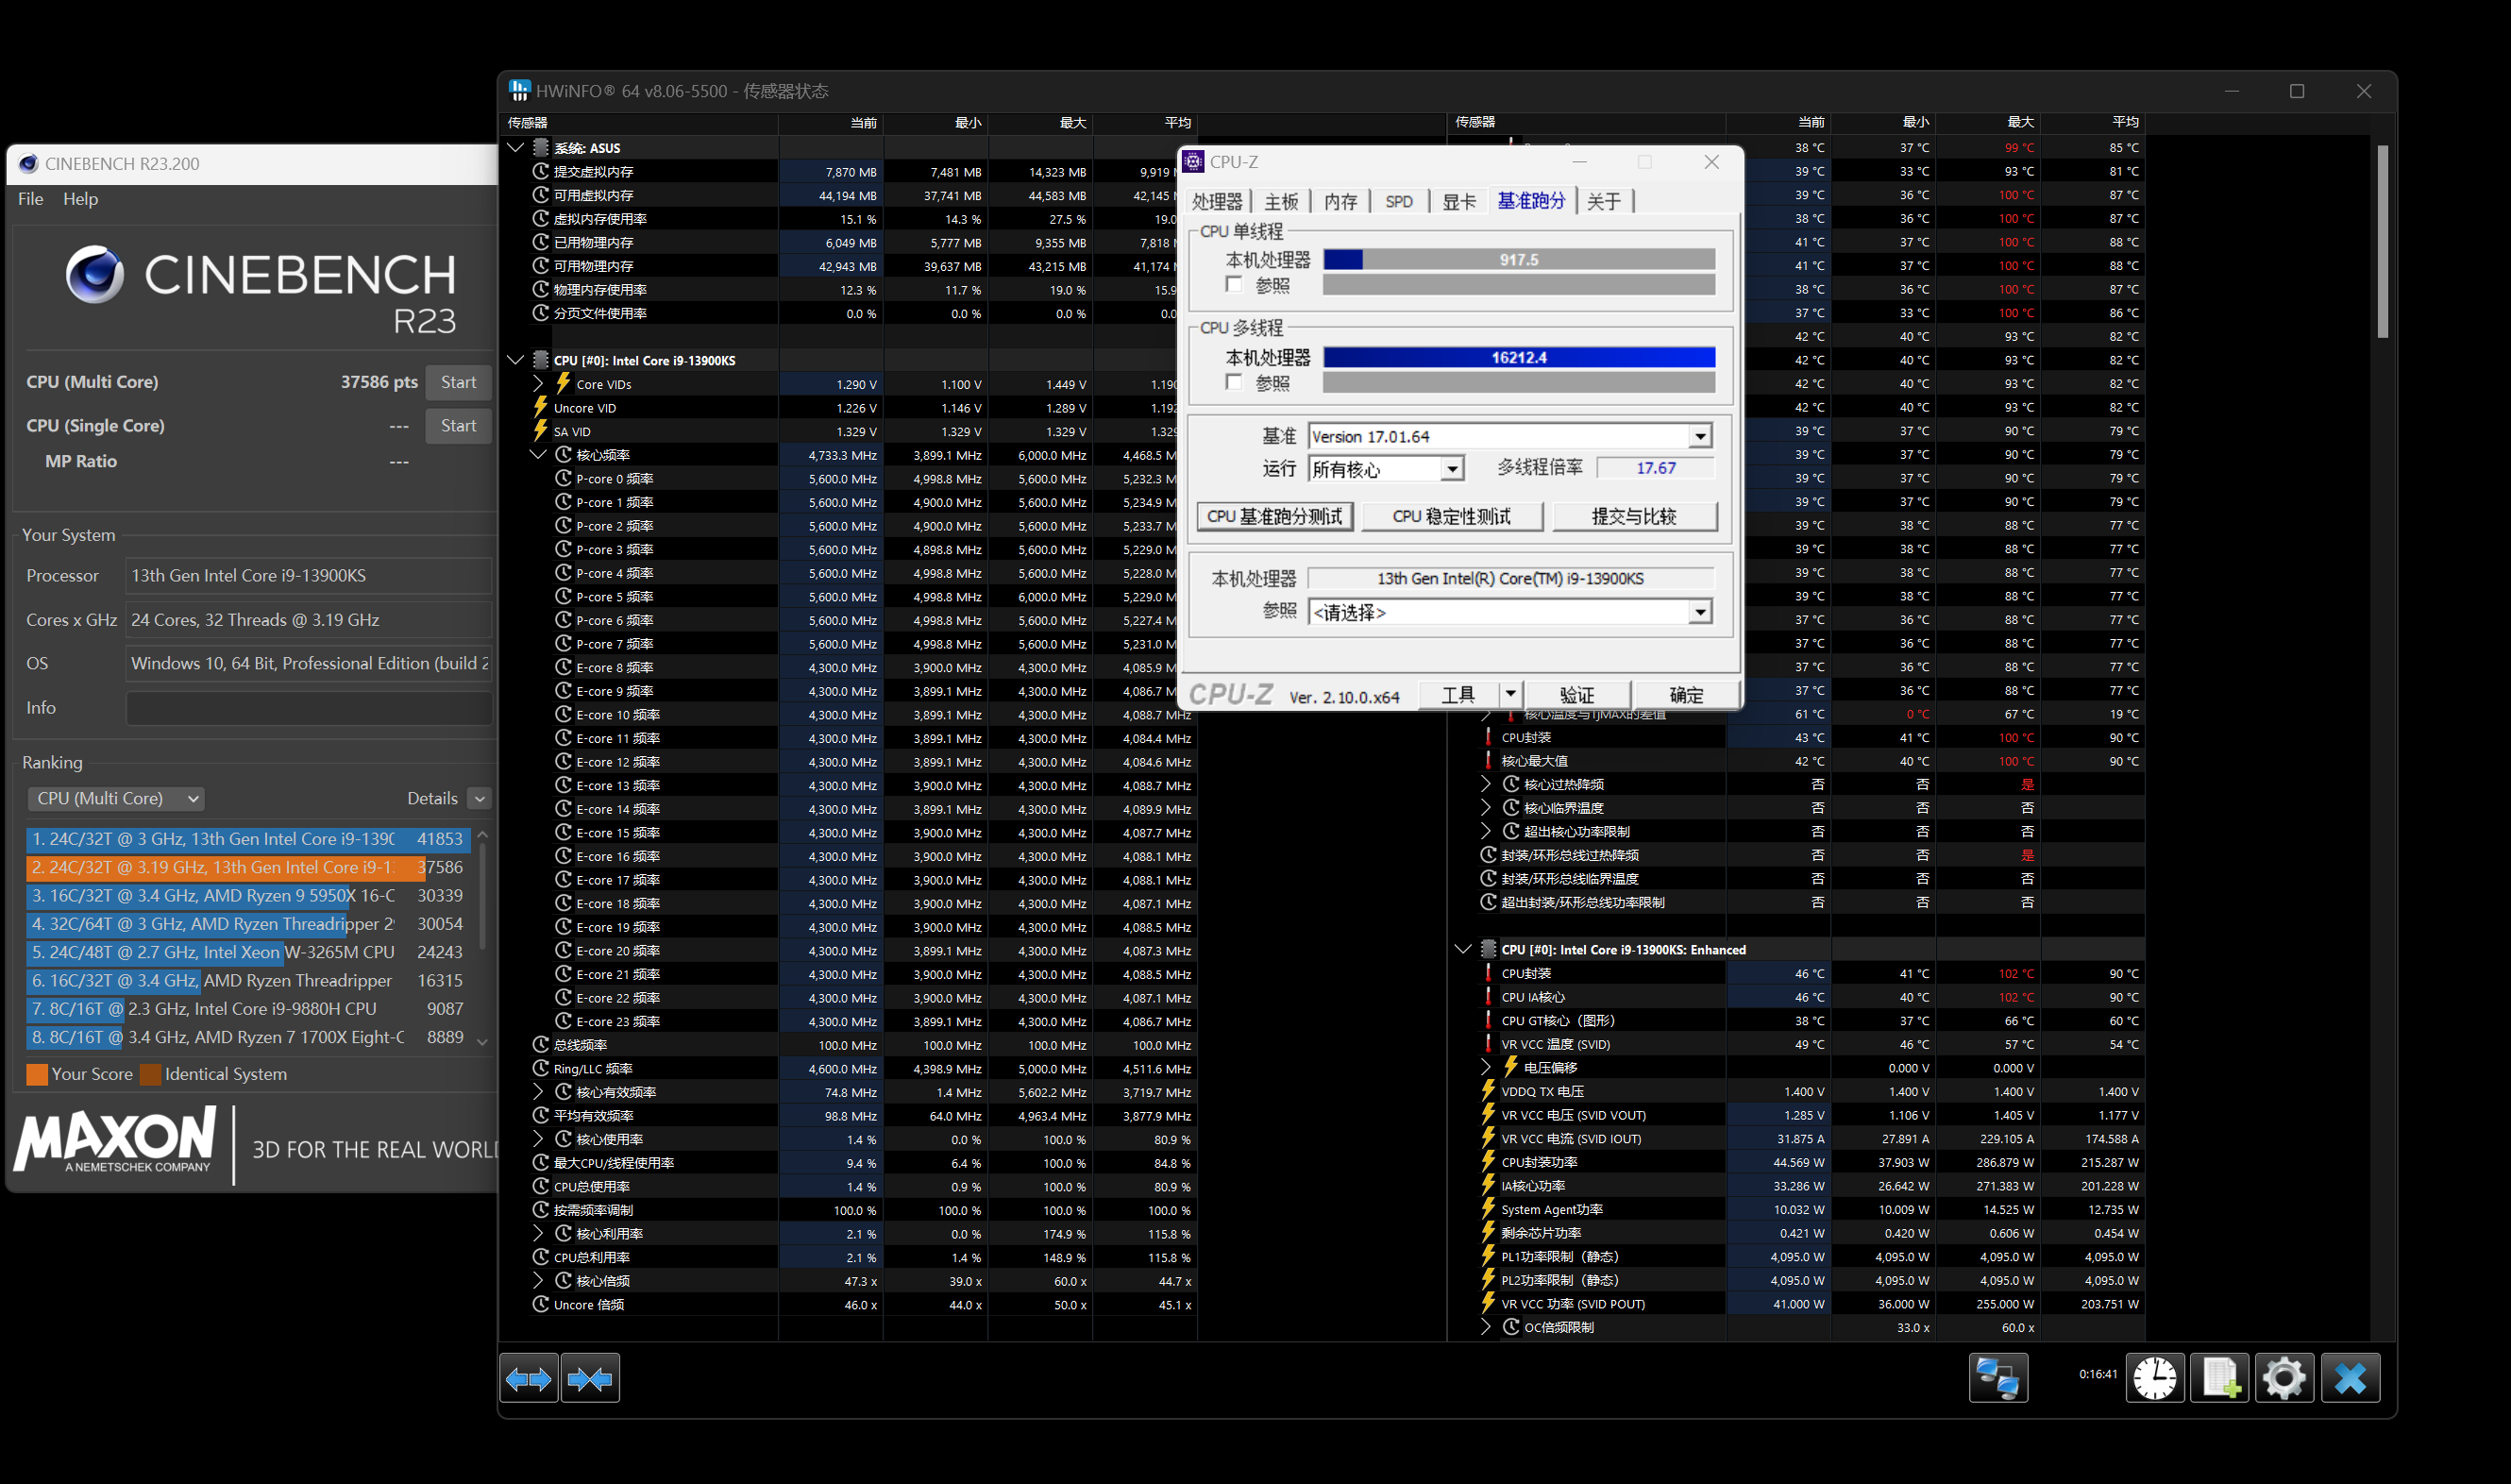Click the HWiNFO vertical scrollbar thumb
This screenshot has width=2511, height=1484.
click(2383, 241)
